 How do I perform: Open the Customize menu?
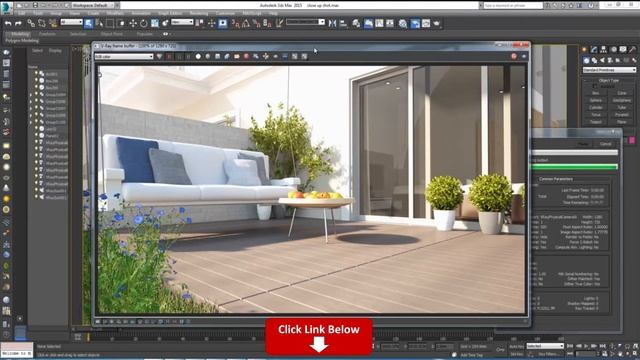pos(225,13)
